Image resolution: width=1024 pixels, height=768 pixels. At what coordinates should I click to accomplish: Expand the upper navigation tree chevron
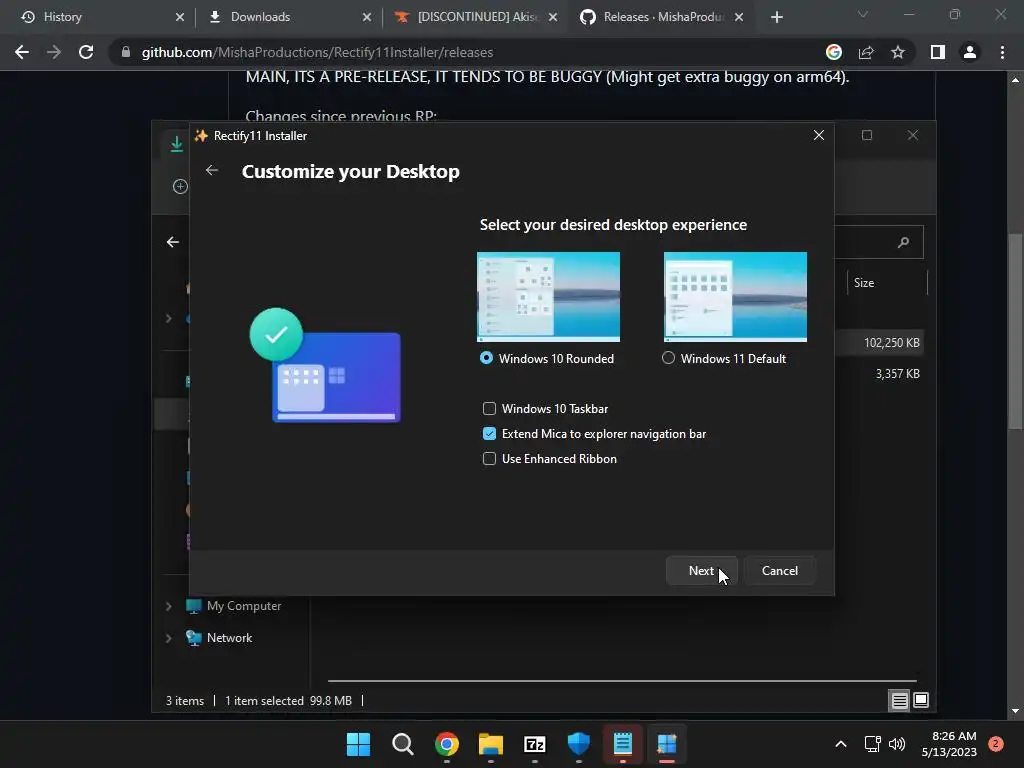[168, 319]
